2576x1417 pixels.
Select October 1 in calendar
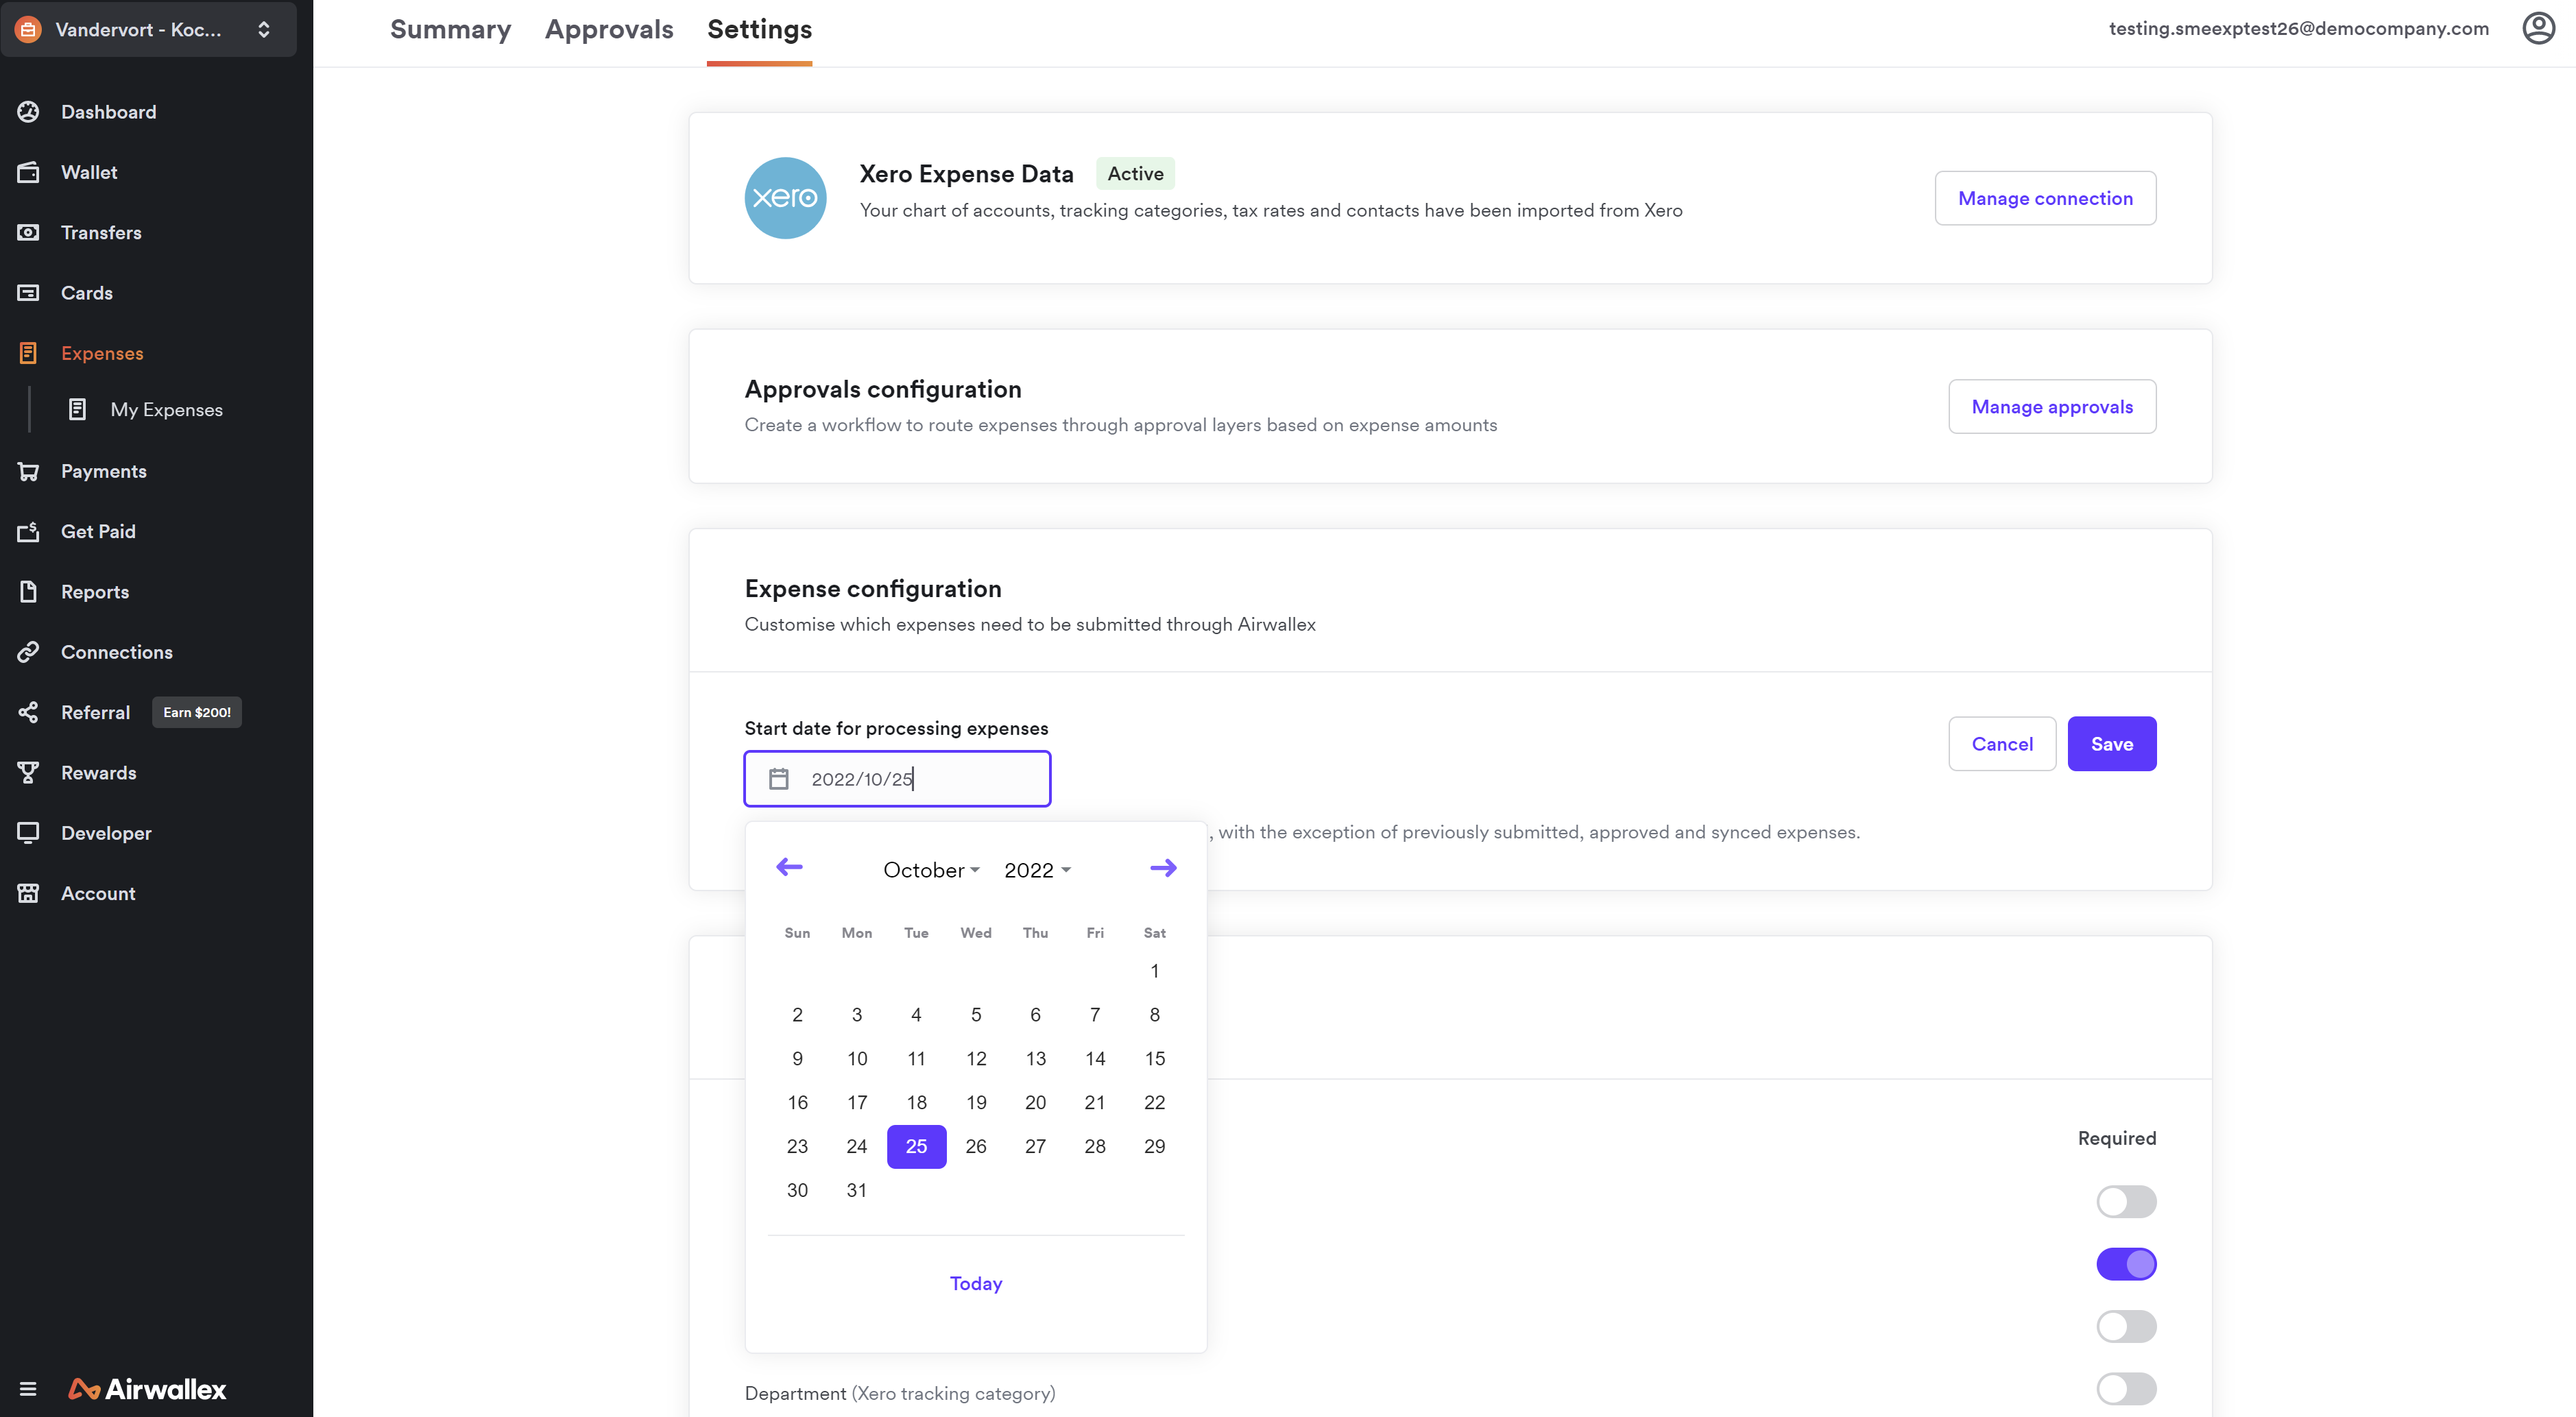1154,971
